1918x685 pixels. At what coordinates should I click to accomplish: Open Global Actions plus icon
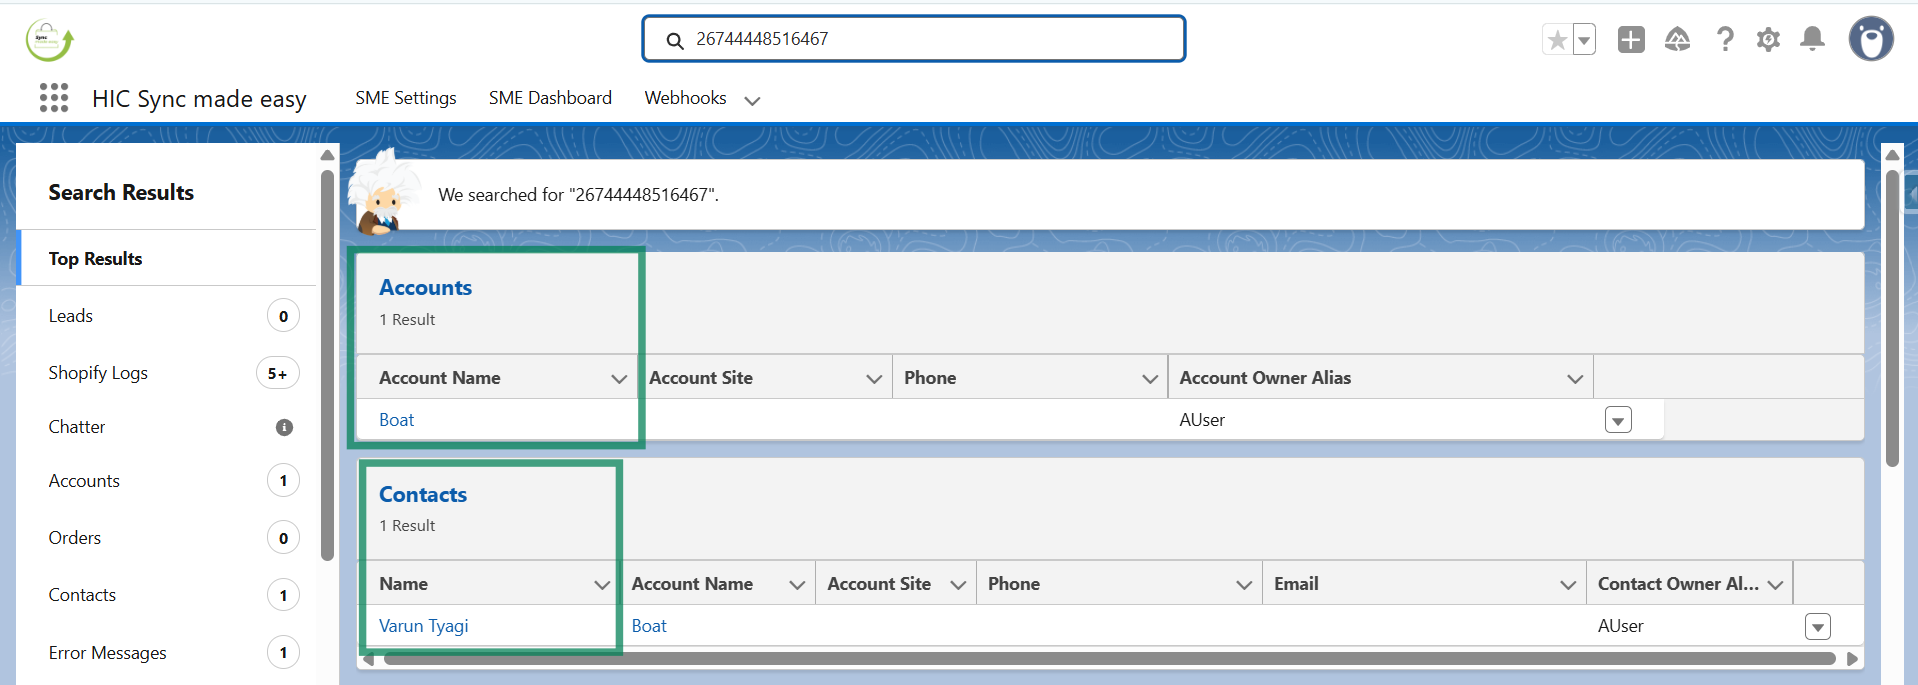(x=1631, y=40)
